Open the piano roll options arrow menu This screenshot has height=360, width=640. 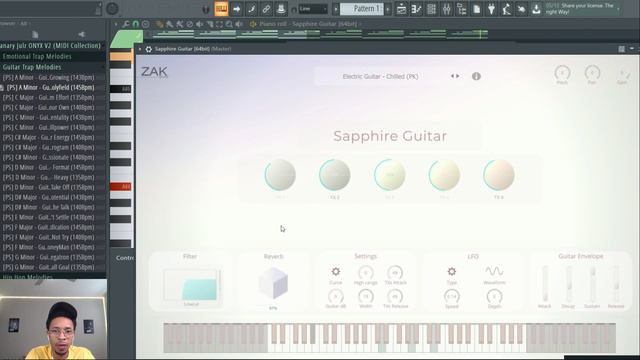116,24
